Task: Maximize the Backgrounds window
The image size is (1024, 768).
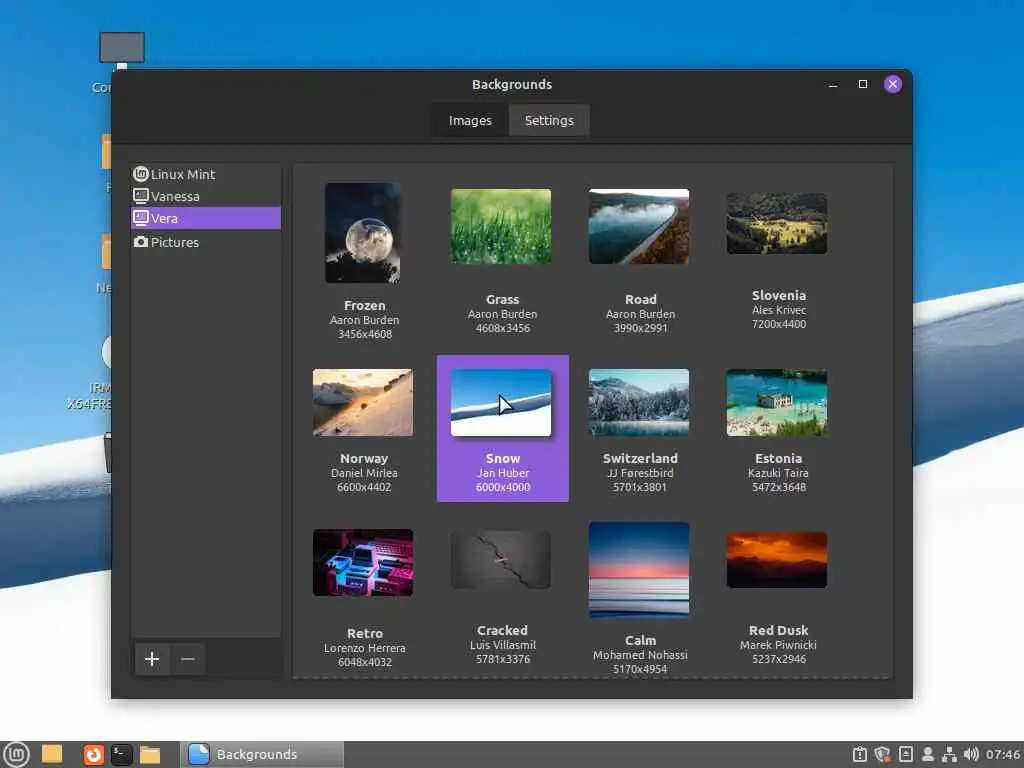Action: (x=863, y=84)
